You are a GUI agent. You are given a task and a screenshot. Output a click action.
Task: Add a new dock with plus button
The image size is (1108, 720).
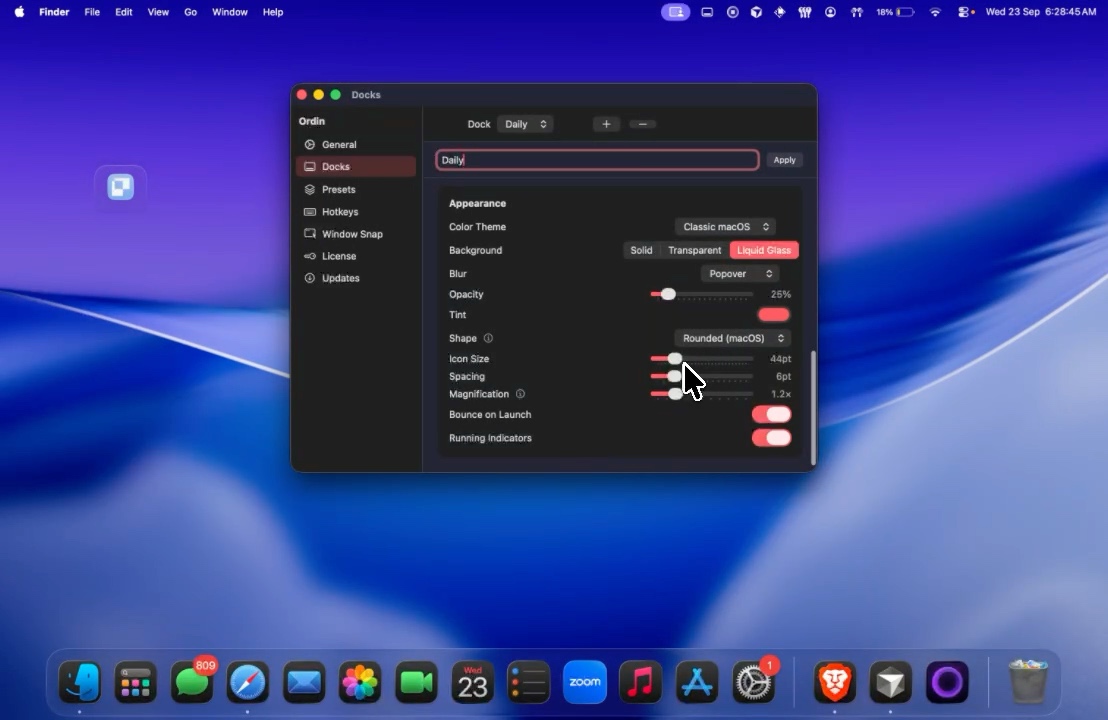606,124
